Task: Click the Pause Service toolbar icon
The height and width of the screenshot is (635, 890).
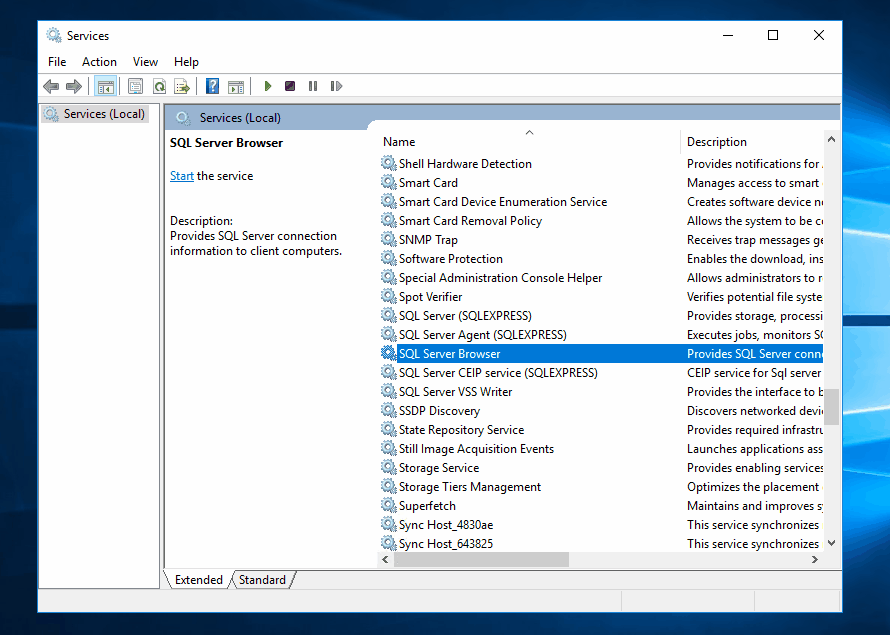Action: click(313, 87)
